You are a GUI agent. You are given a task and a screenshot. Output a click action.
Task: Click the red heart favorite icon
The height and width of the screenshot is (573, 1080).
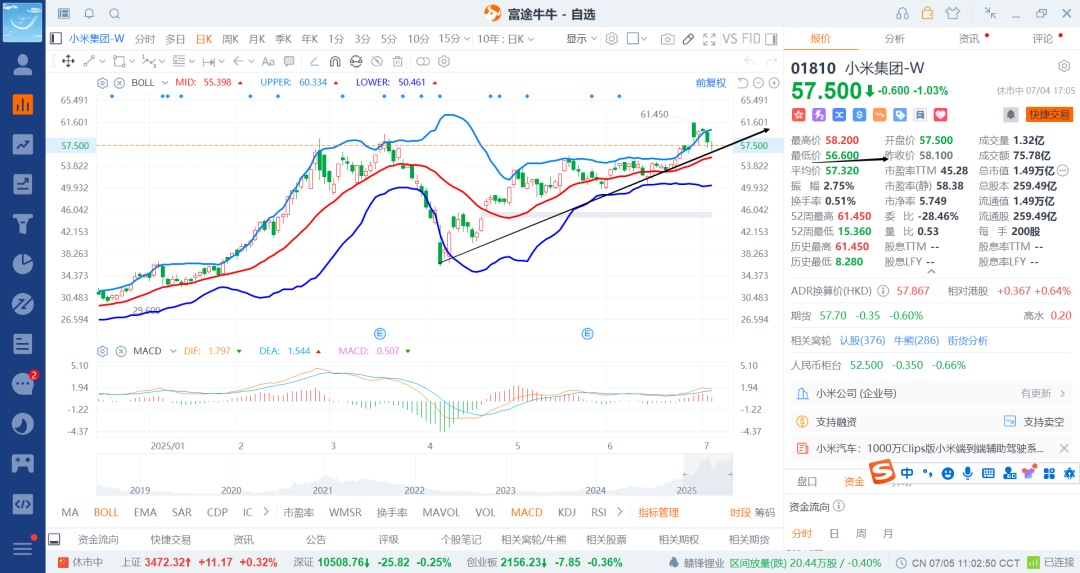coord(940,115)
